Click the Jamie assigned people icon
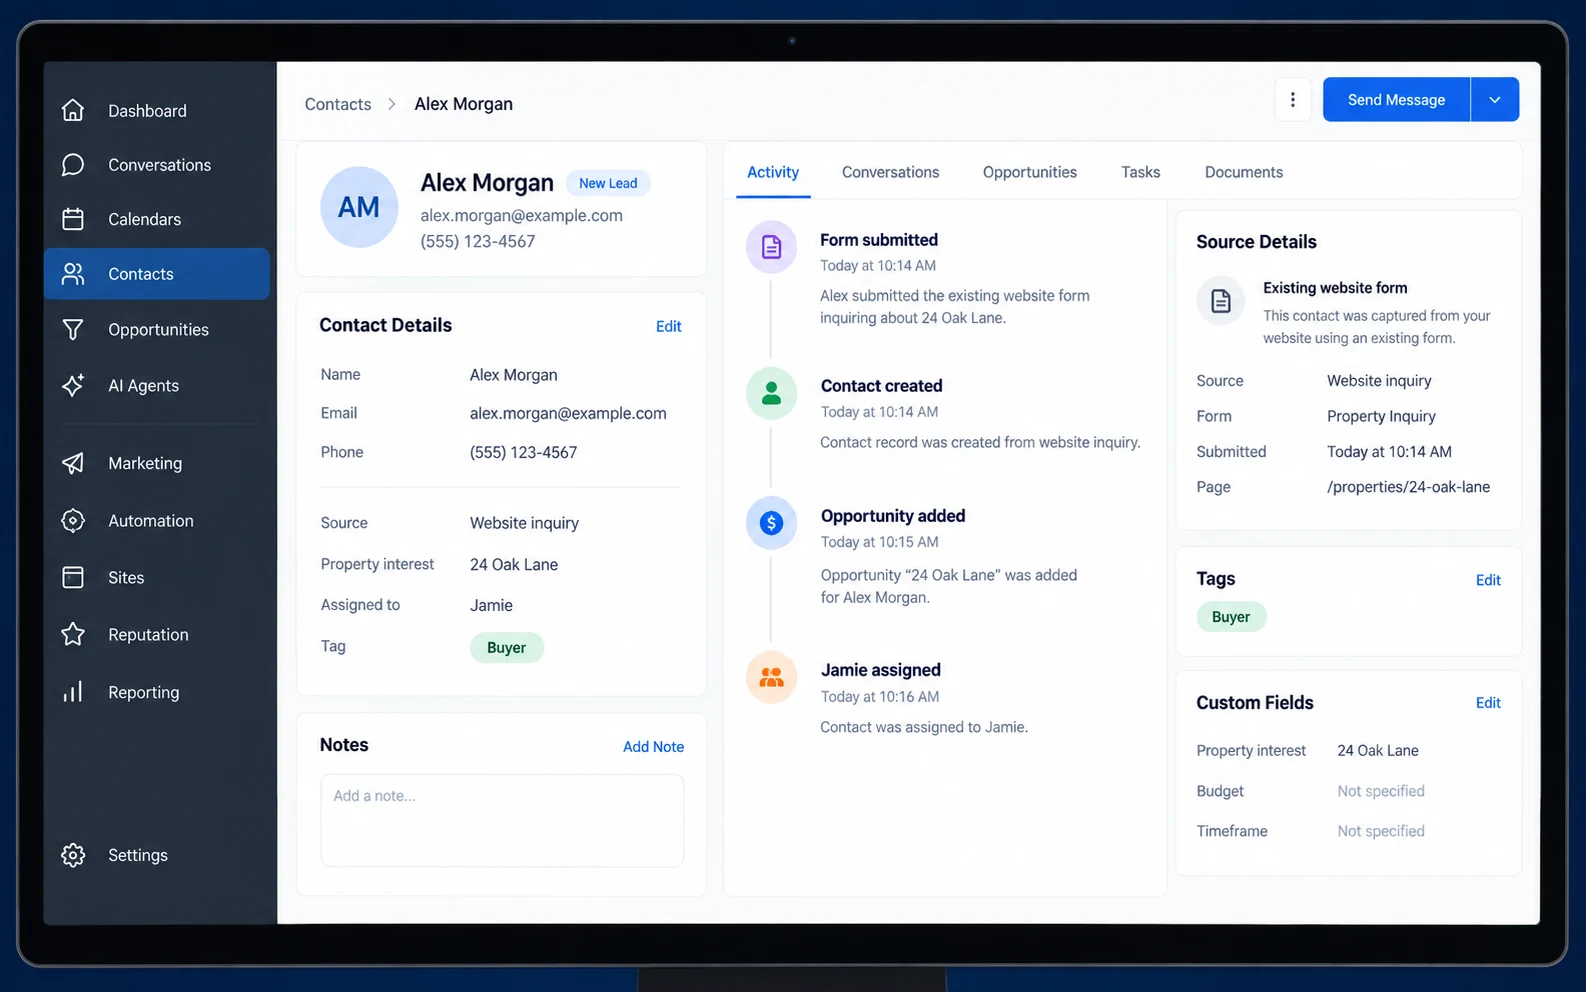This screenshot has height=992, width=1586. 771,678
